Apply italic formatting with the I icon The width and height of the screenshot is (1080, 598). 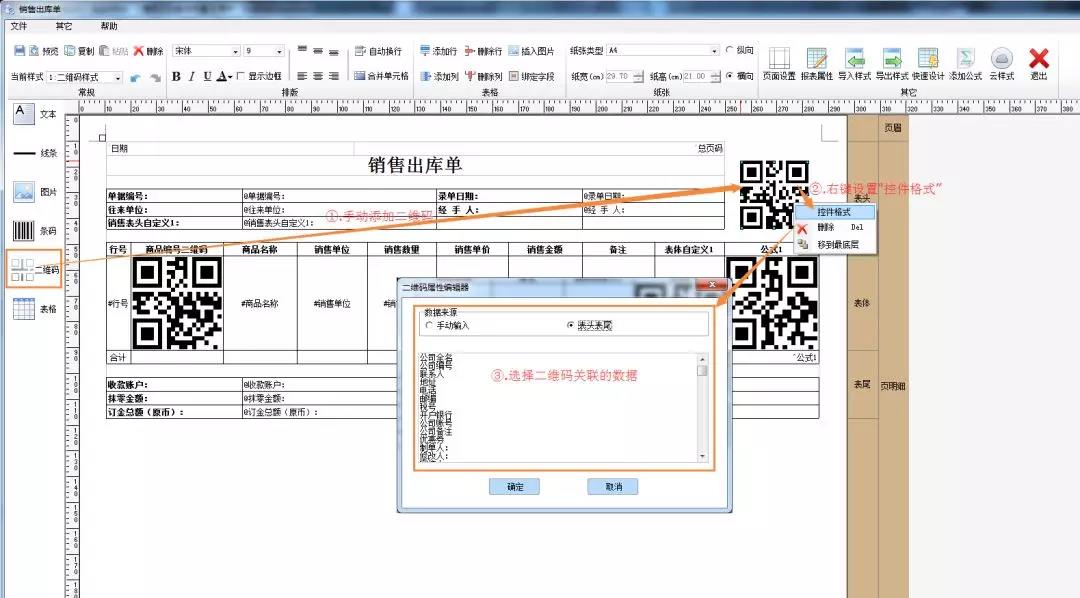click(191, 76)
